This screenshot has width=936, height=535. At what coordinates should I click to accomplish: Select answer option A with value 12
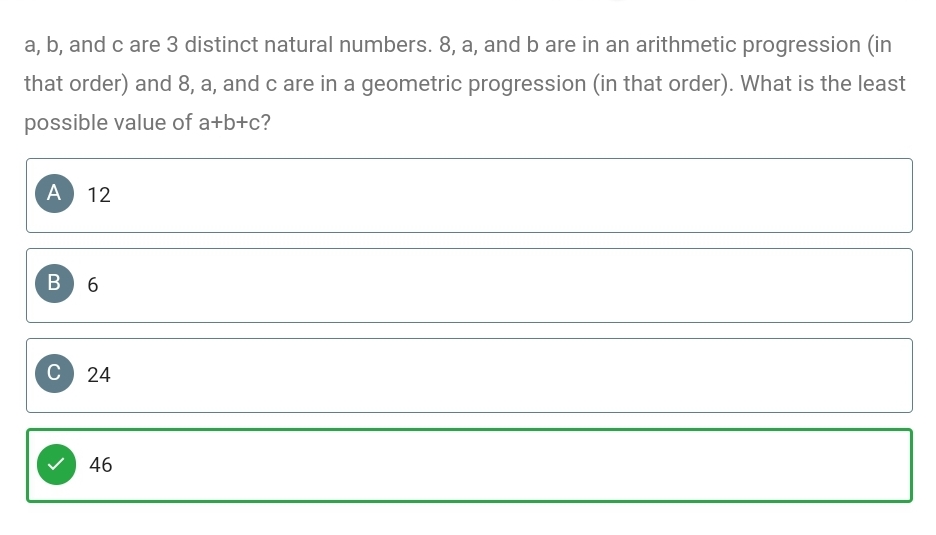469,195
